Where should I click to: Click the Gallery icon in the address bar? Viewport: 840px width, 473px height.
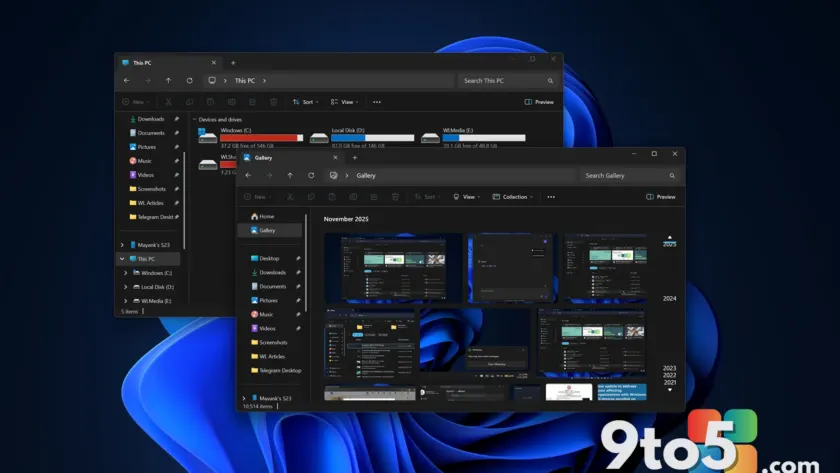333,175
